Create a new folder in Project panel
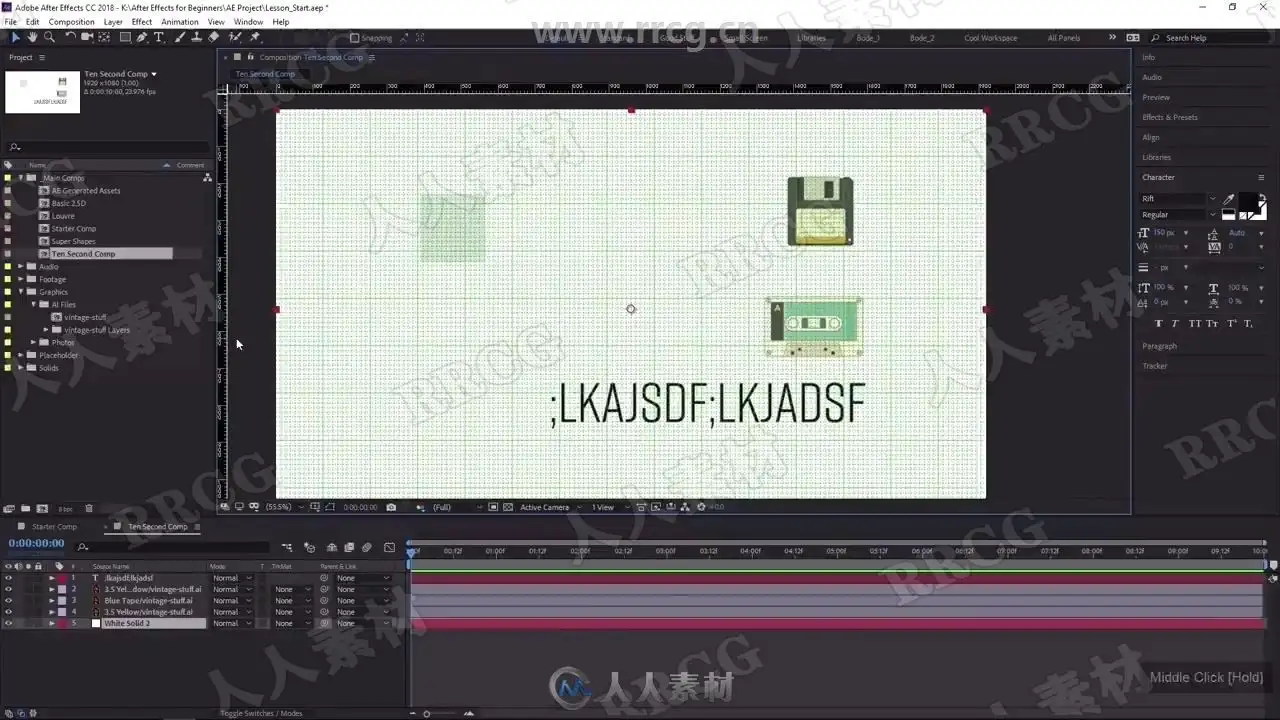The image size is (1280, 720). coord(27,509)
